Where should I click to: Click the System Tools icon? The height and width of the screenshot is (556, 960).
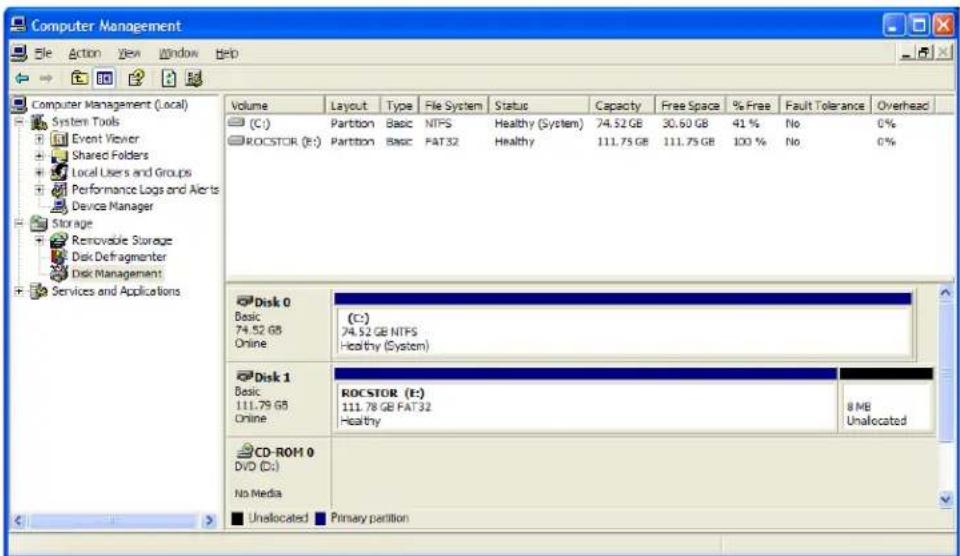click(x=39, y=122)
